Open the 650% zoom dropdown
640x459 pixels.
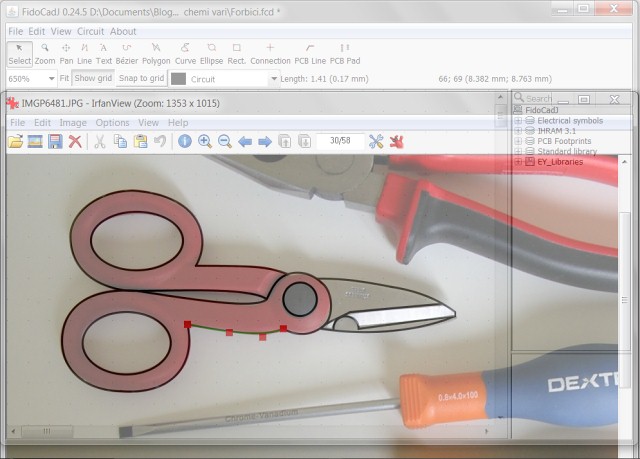click(51, 78)
